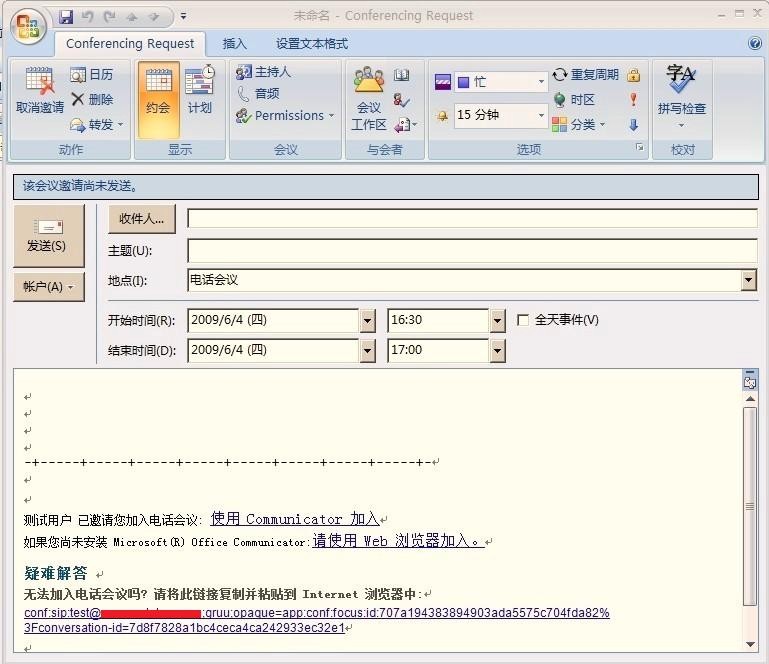Click the Save icon in quick access toolbar
This screenshot has height=664, width=769.
click(x=66, y=17)
